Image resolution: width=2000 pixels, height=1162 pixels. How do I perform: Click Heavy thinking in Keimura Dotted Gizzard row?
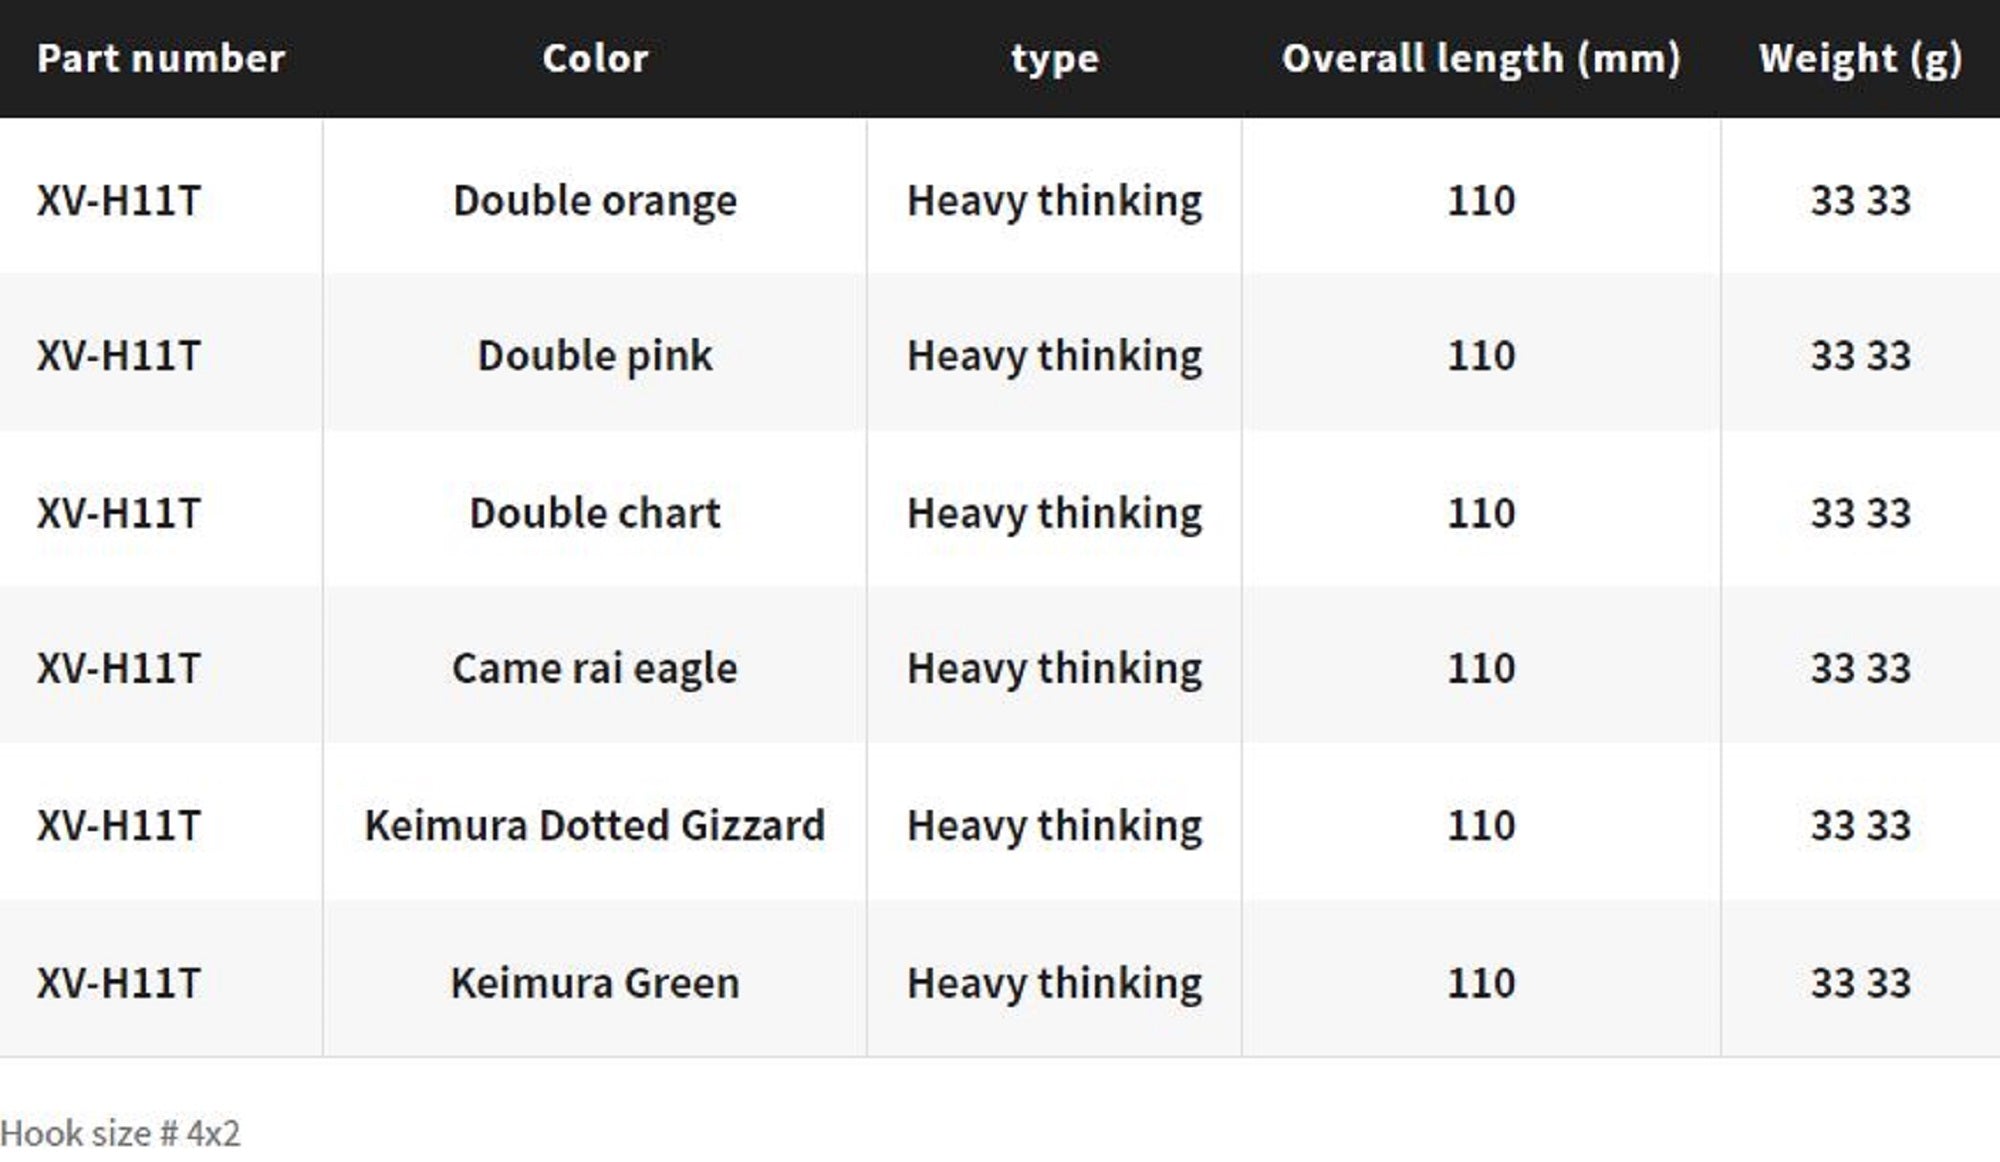click(x=1054, y=825)
